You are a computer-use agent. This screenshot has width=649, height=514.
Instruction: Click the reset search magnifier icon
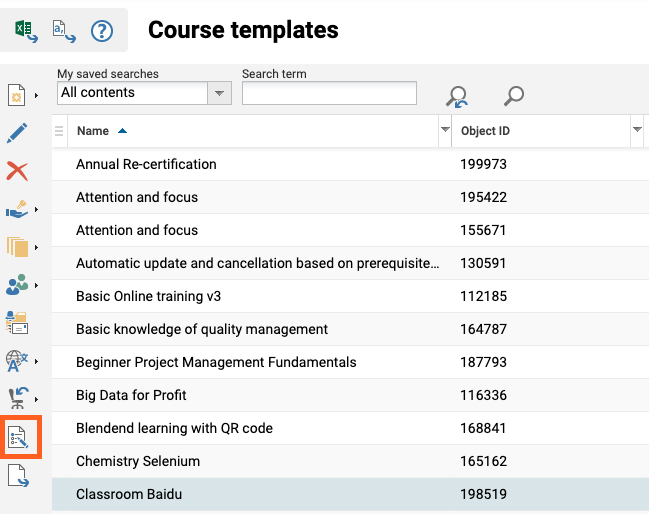point(457,96)
